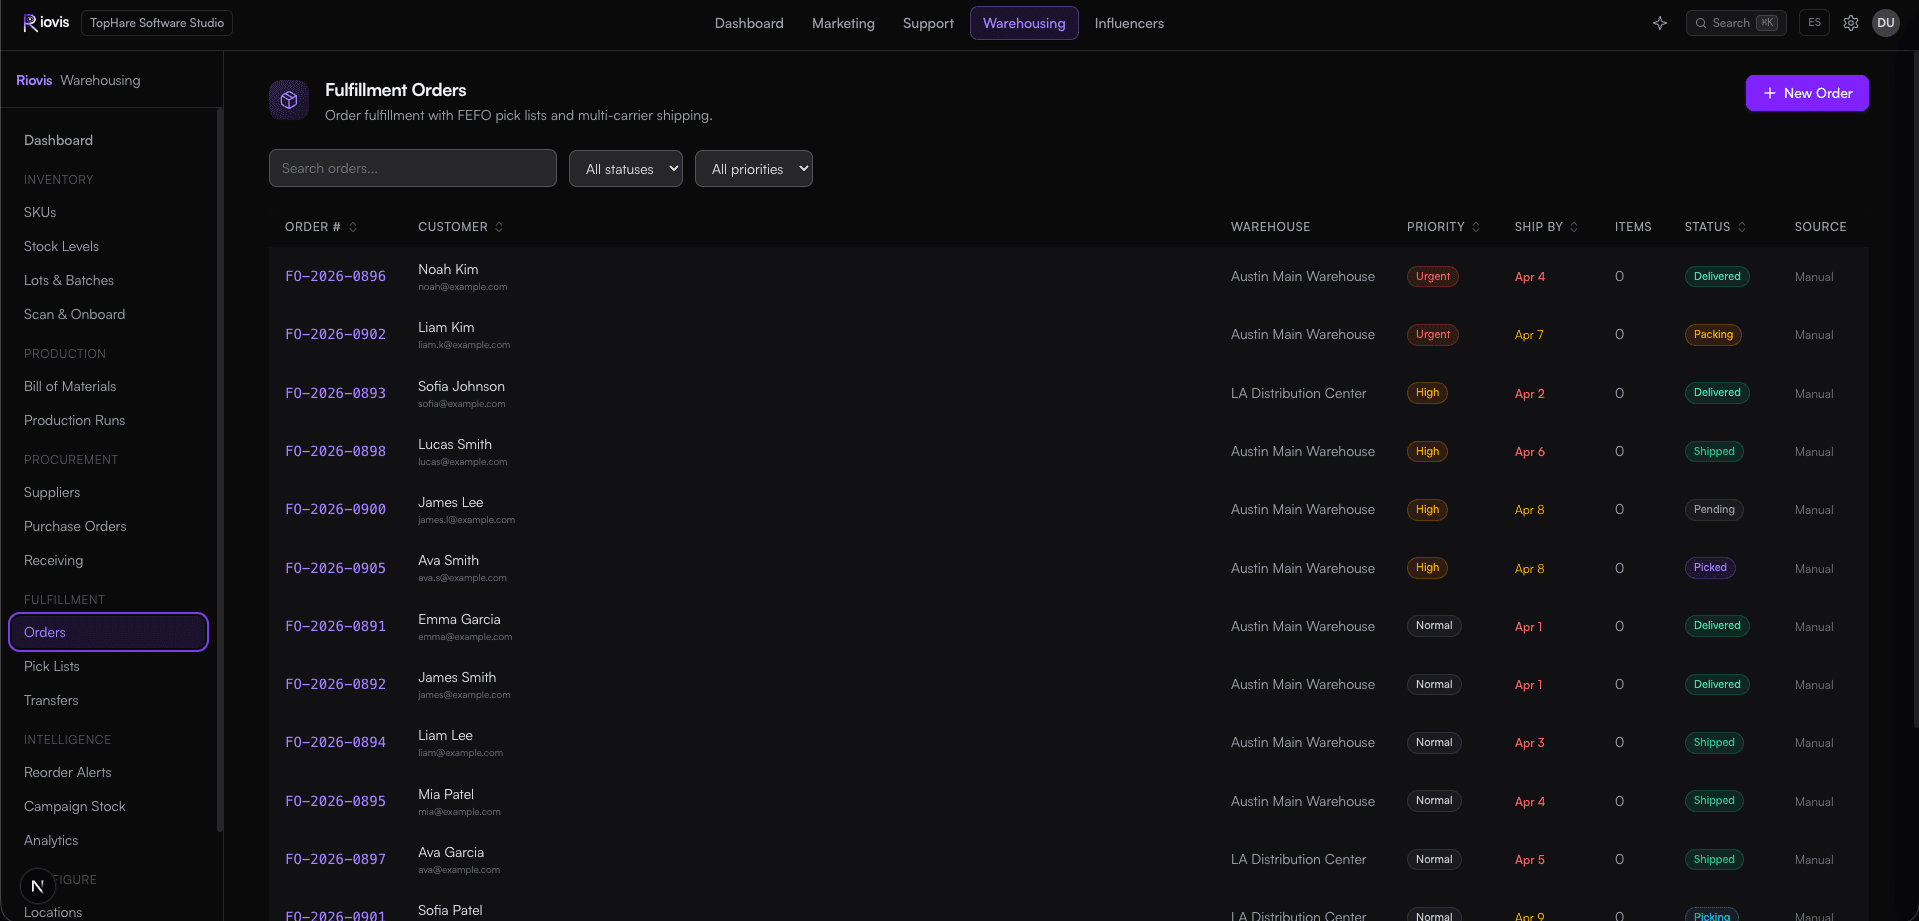1919x921 pixels.
Task: Click Packing status on Liam Kim row
Action: pos(1713,335)
